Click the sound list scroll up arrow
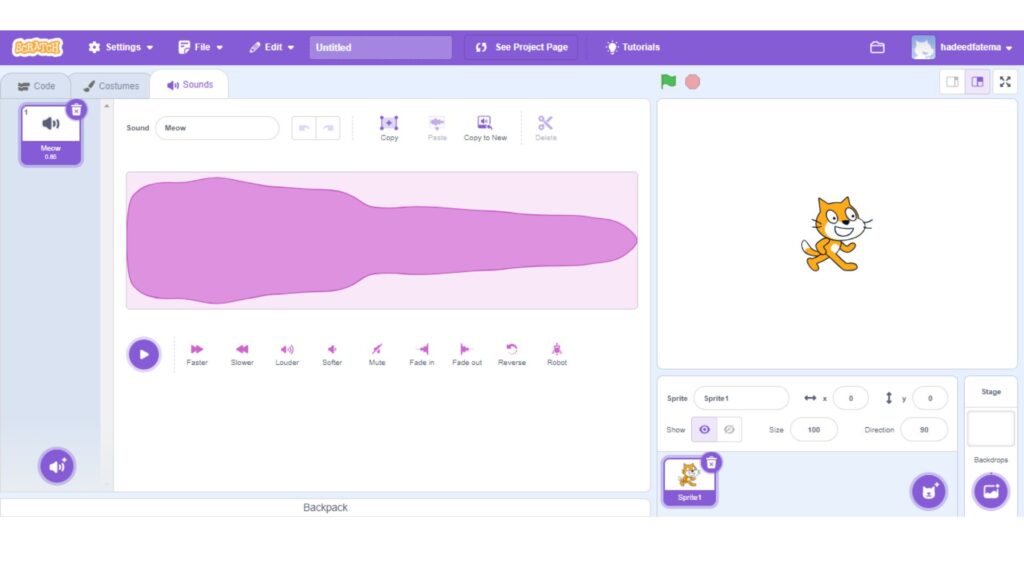1024x576 pixels. click(x=107, y=106)
